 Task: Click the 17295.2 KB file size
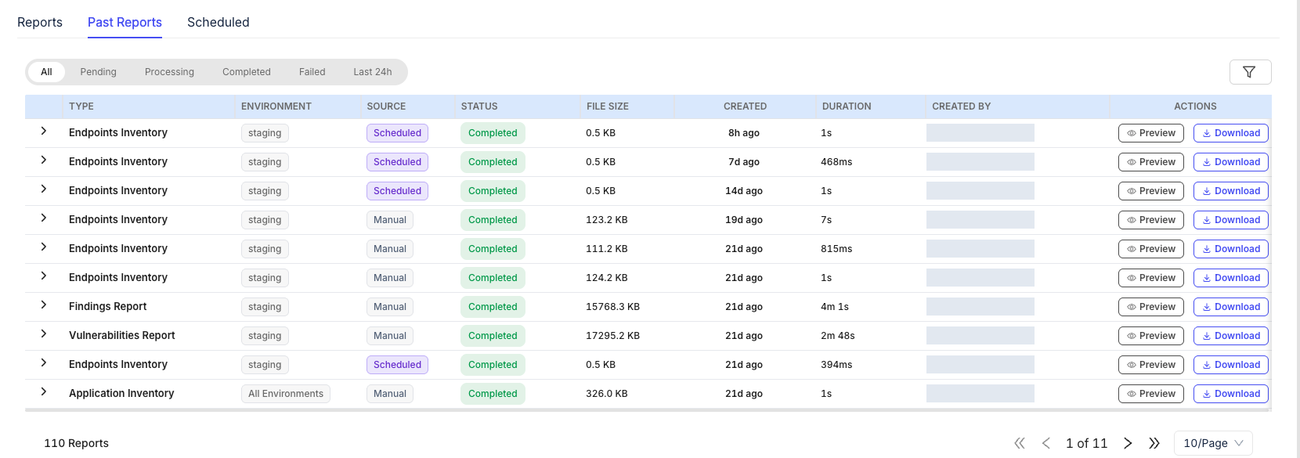(613, 336)
